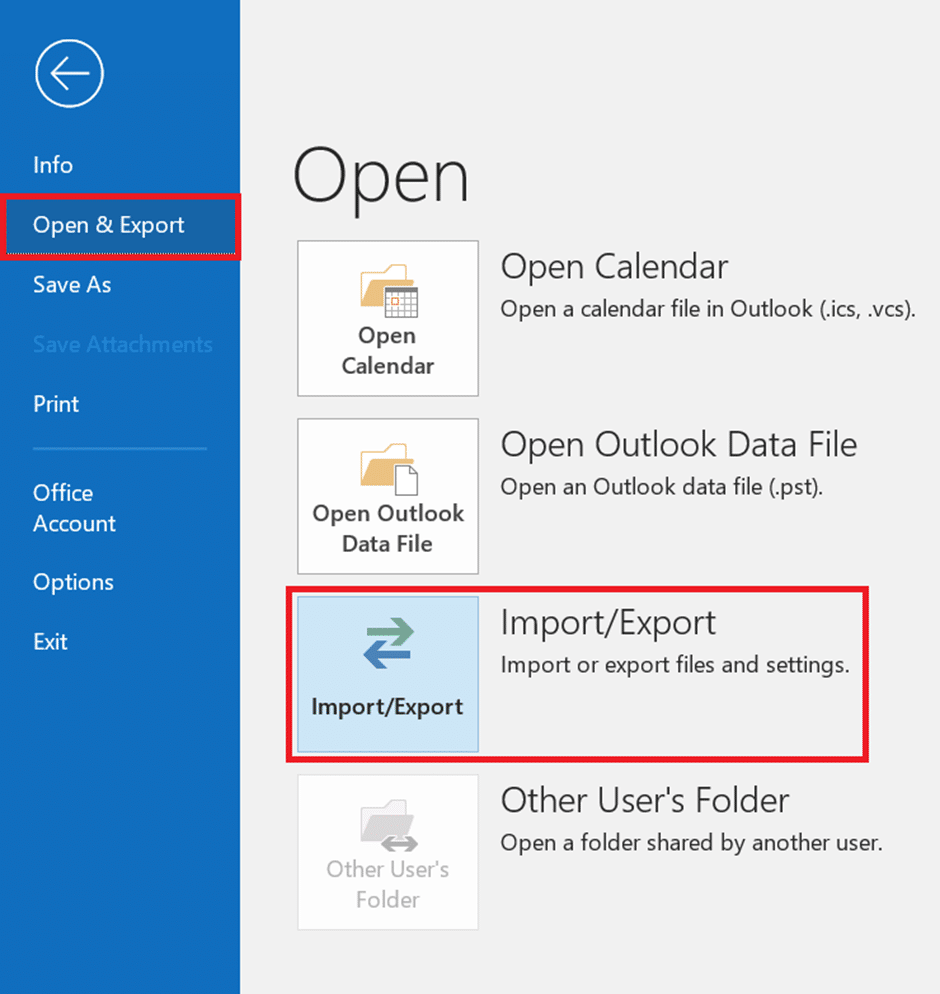Open the Save As page

(71, 284)
